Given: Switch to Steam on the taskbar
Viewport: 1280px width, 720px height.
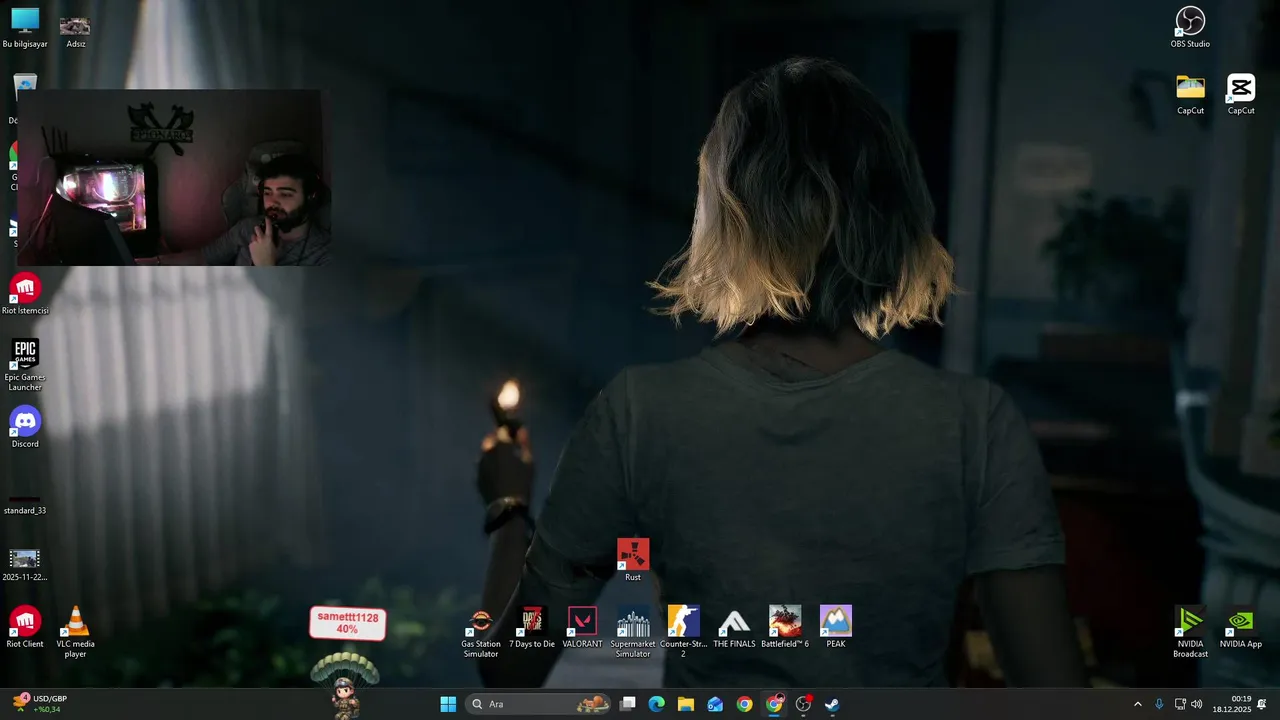Looking at the screenshot, I should [x=832, y=704].
